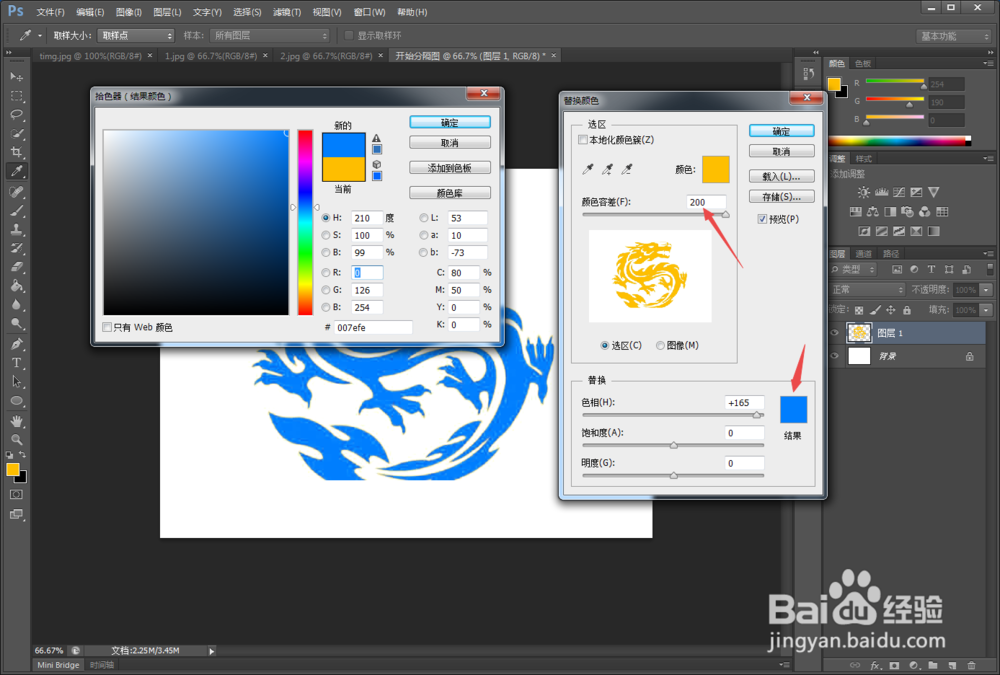
Task: Select the Hand tool
Action: 17,421
